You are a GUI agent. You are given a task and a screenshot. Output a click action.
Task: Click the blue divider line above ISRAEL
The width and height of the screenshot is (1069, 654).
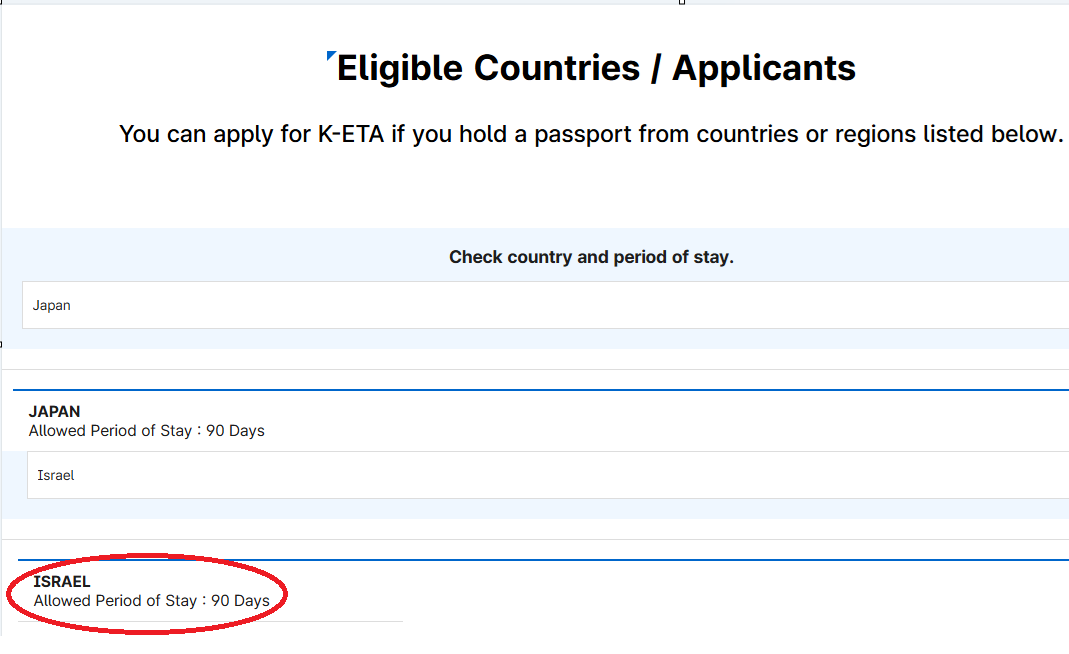(542, 560)
